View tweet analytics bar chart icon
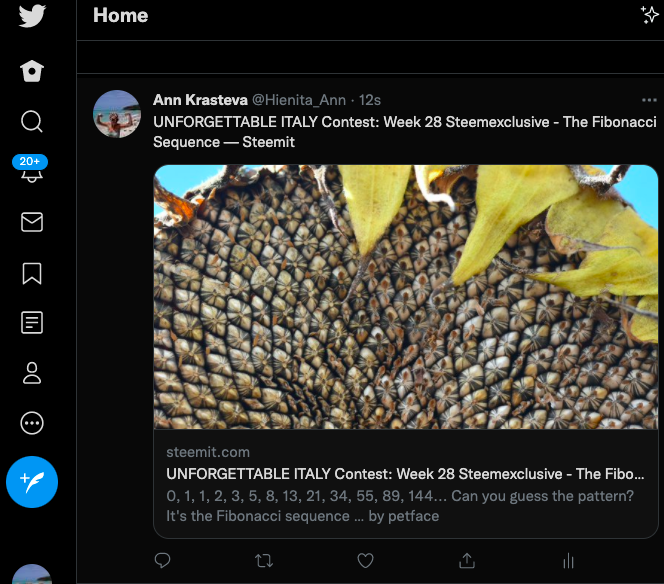The height and width of the screenshot is (584, 664). point(568,561)
